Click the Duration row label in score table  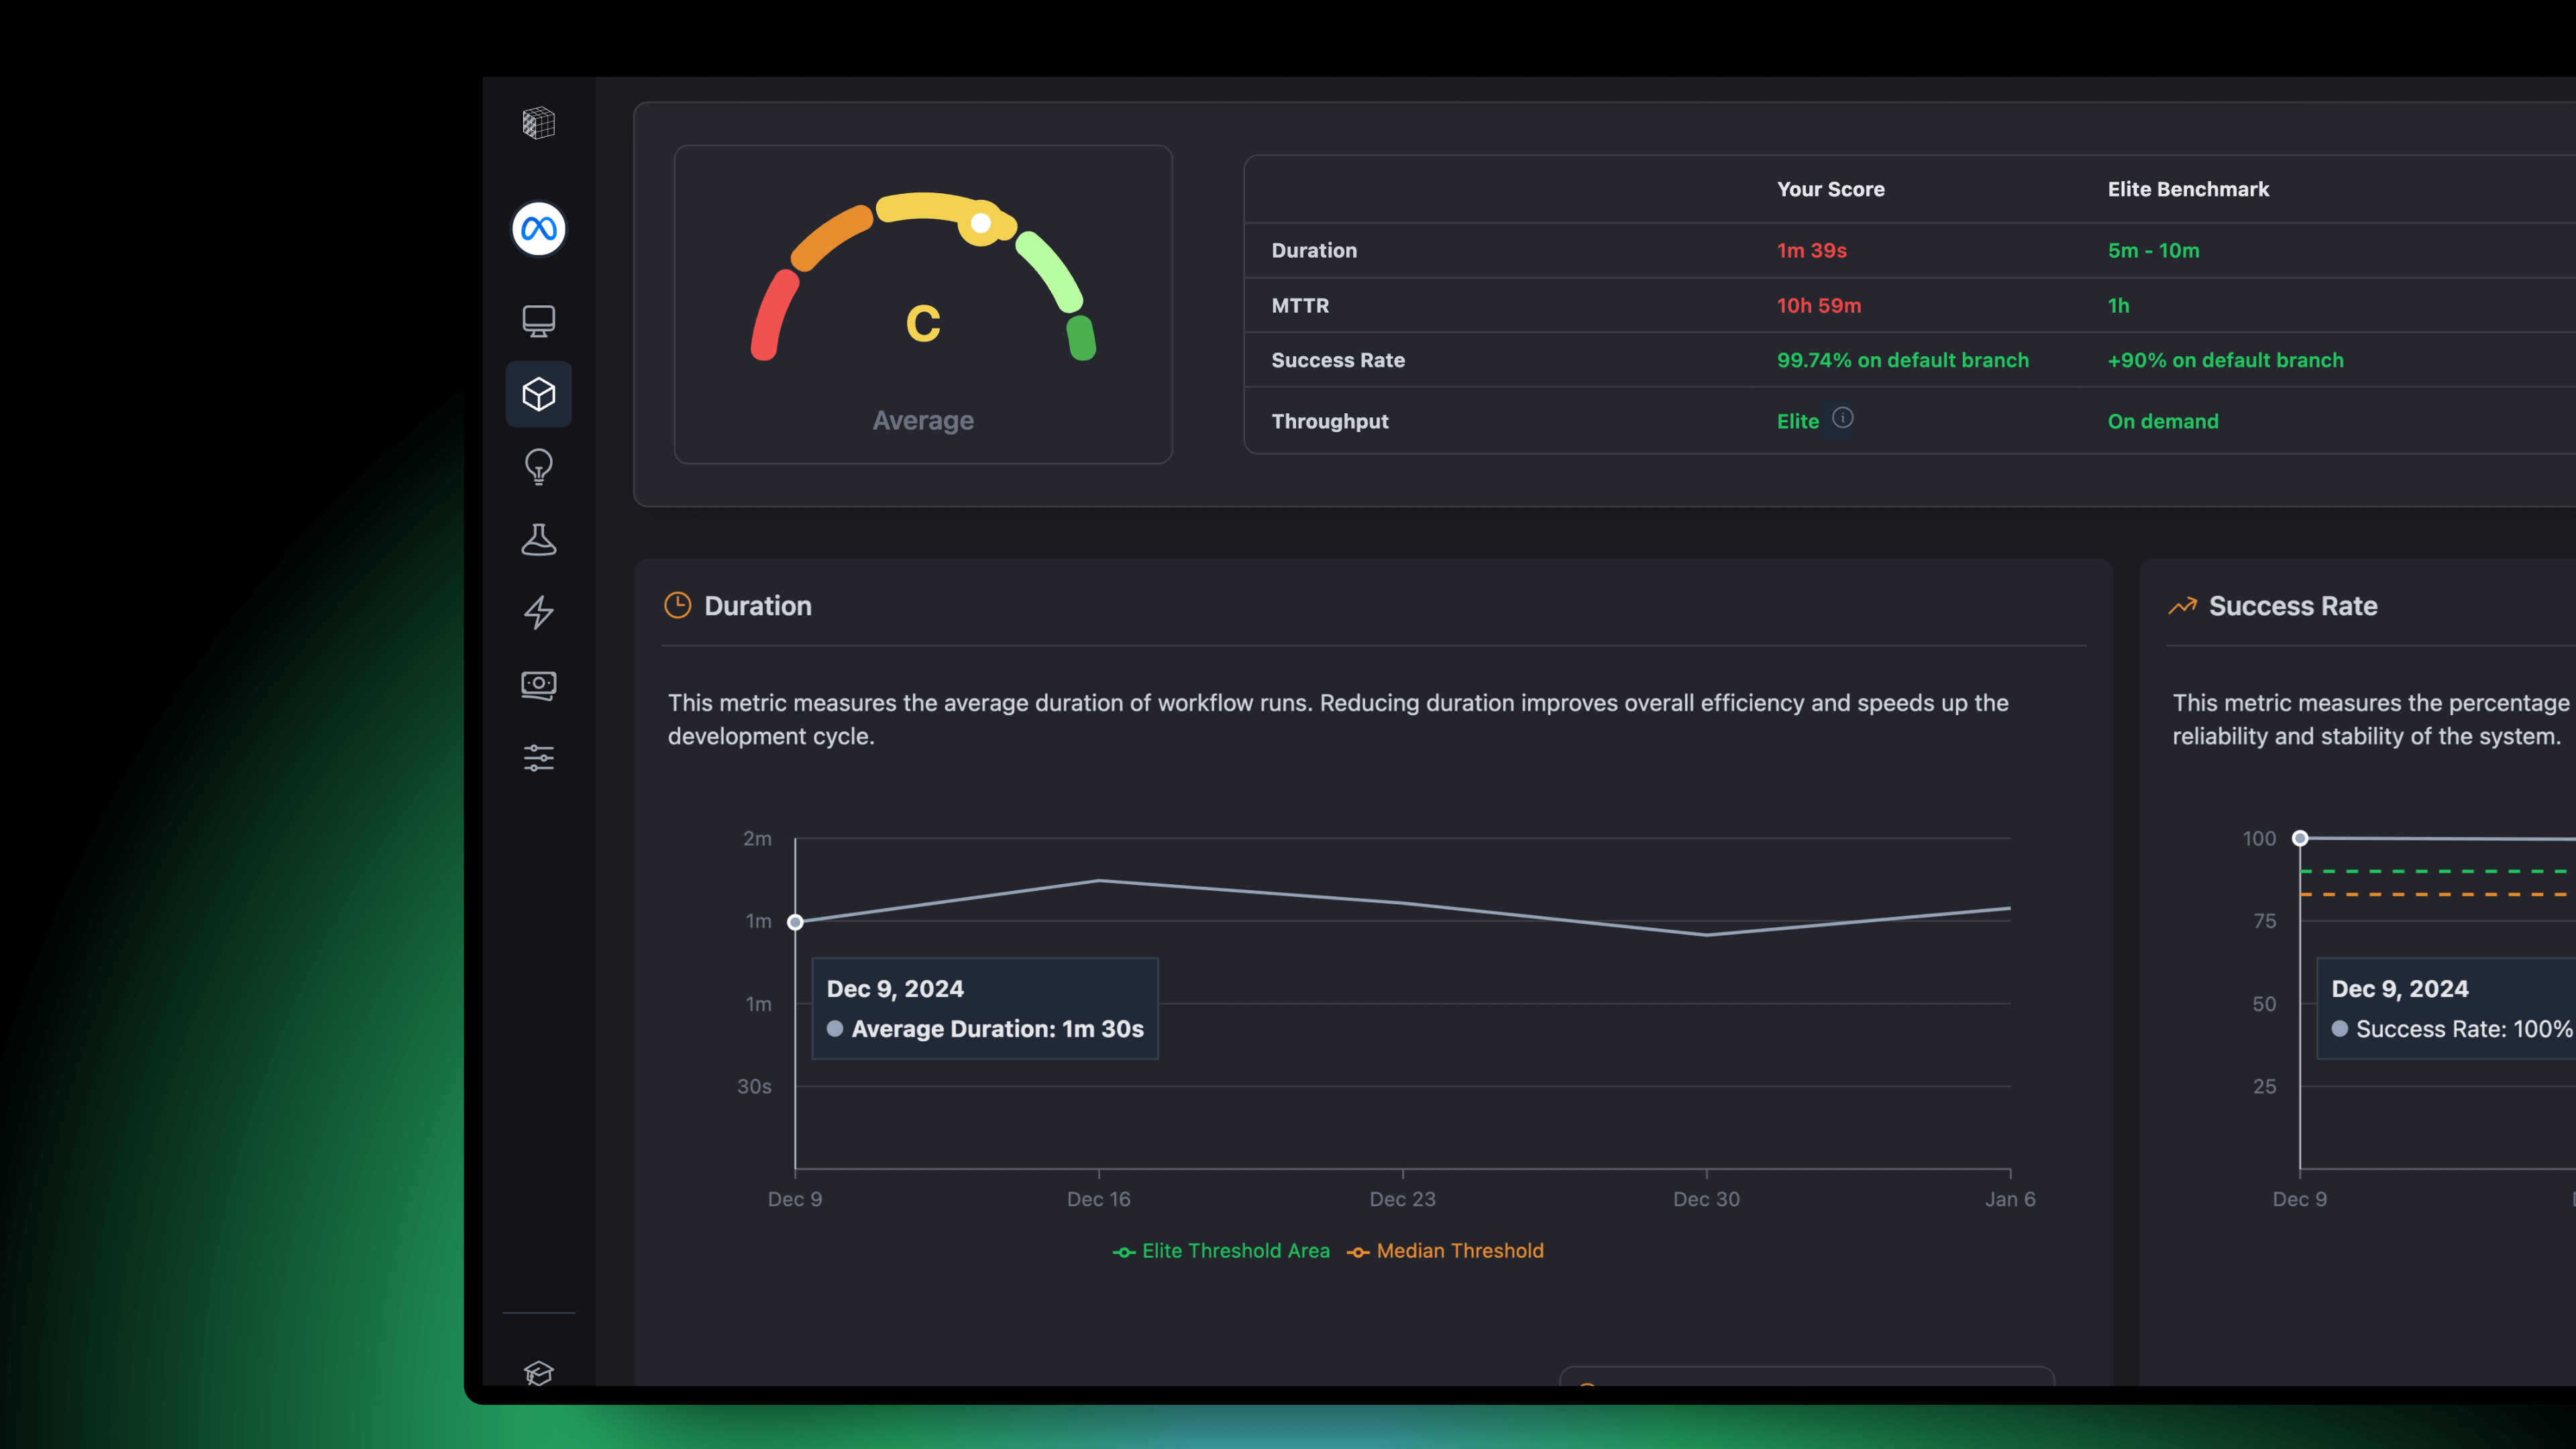[x=1314, y=250]
